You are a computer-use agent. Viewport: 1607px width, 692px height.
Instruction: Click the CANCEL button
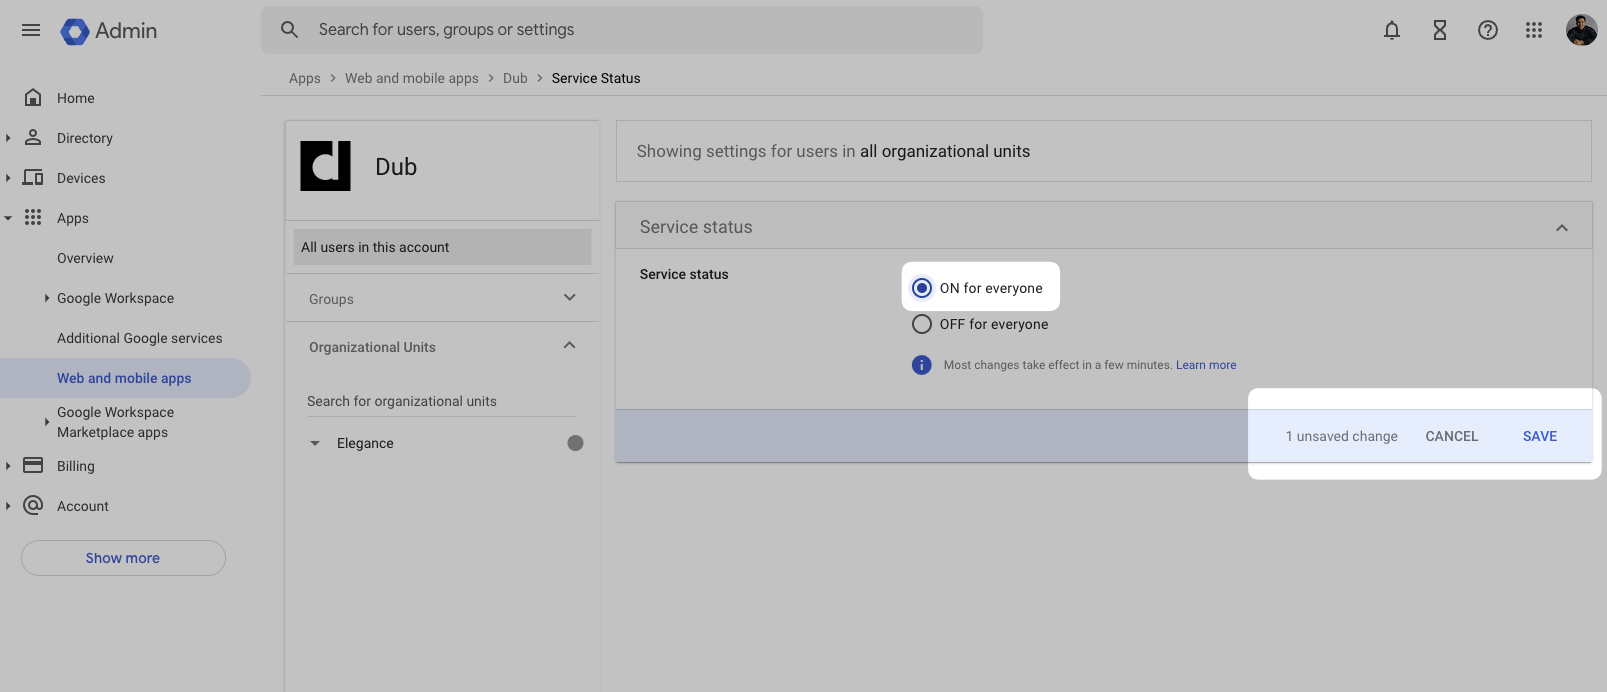1452,436
